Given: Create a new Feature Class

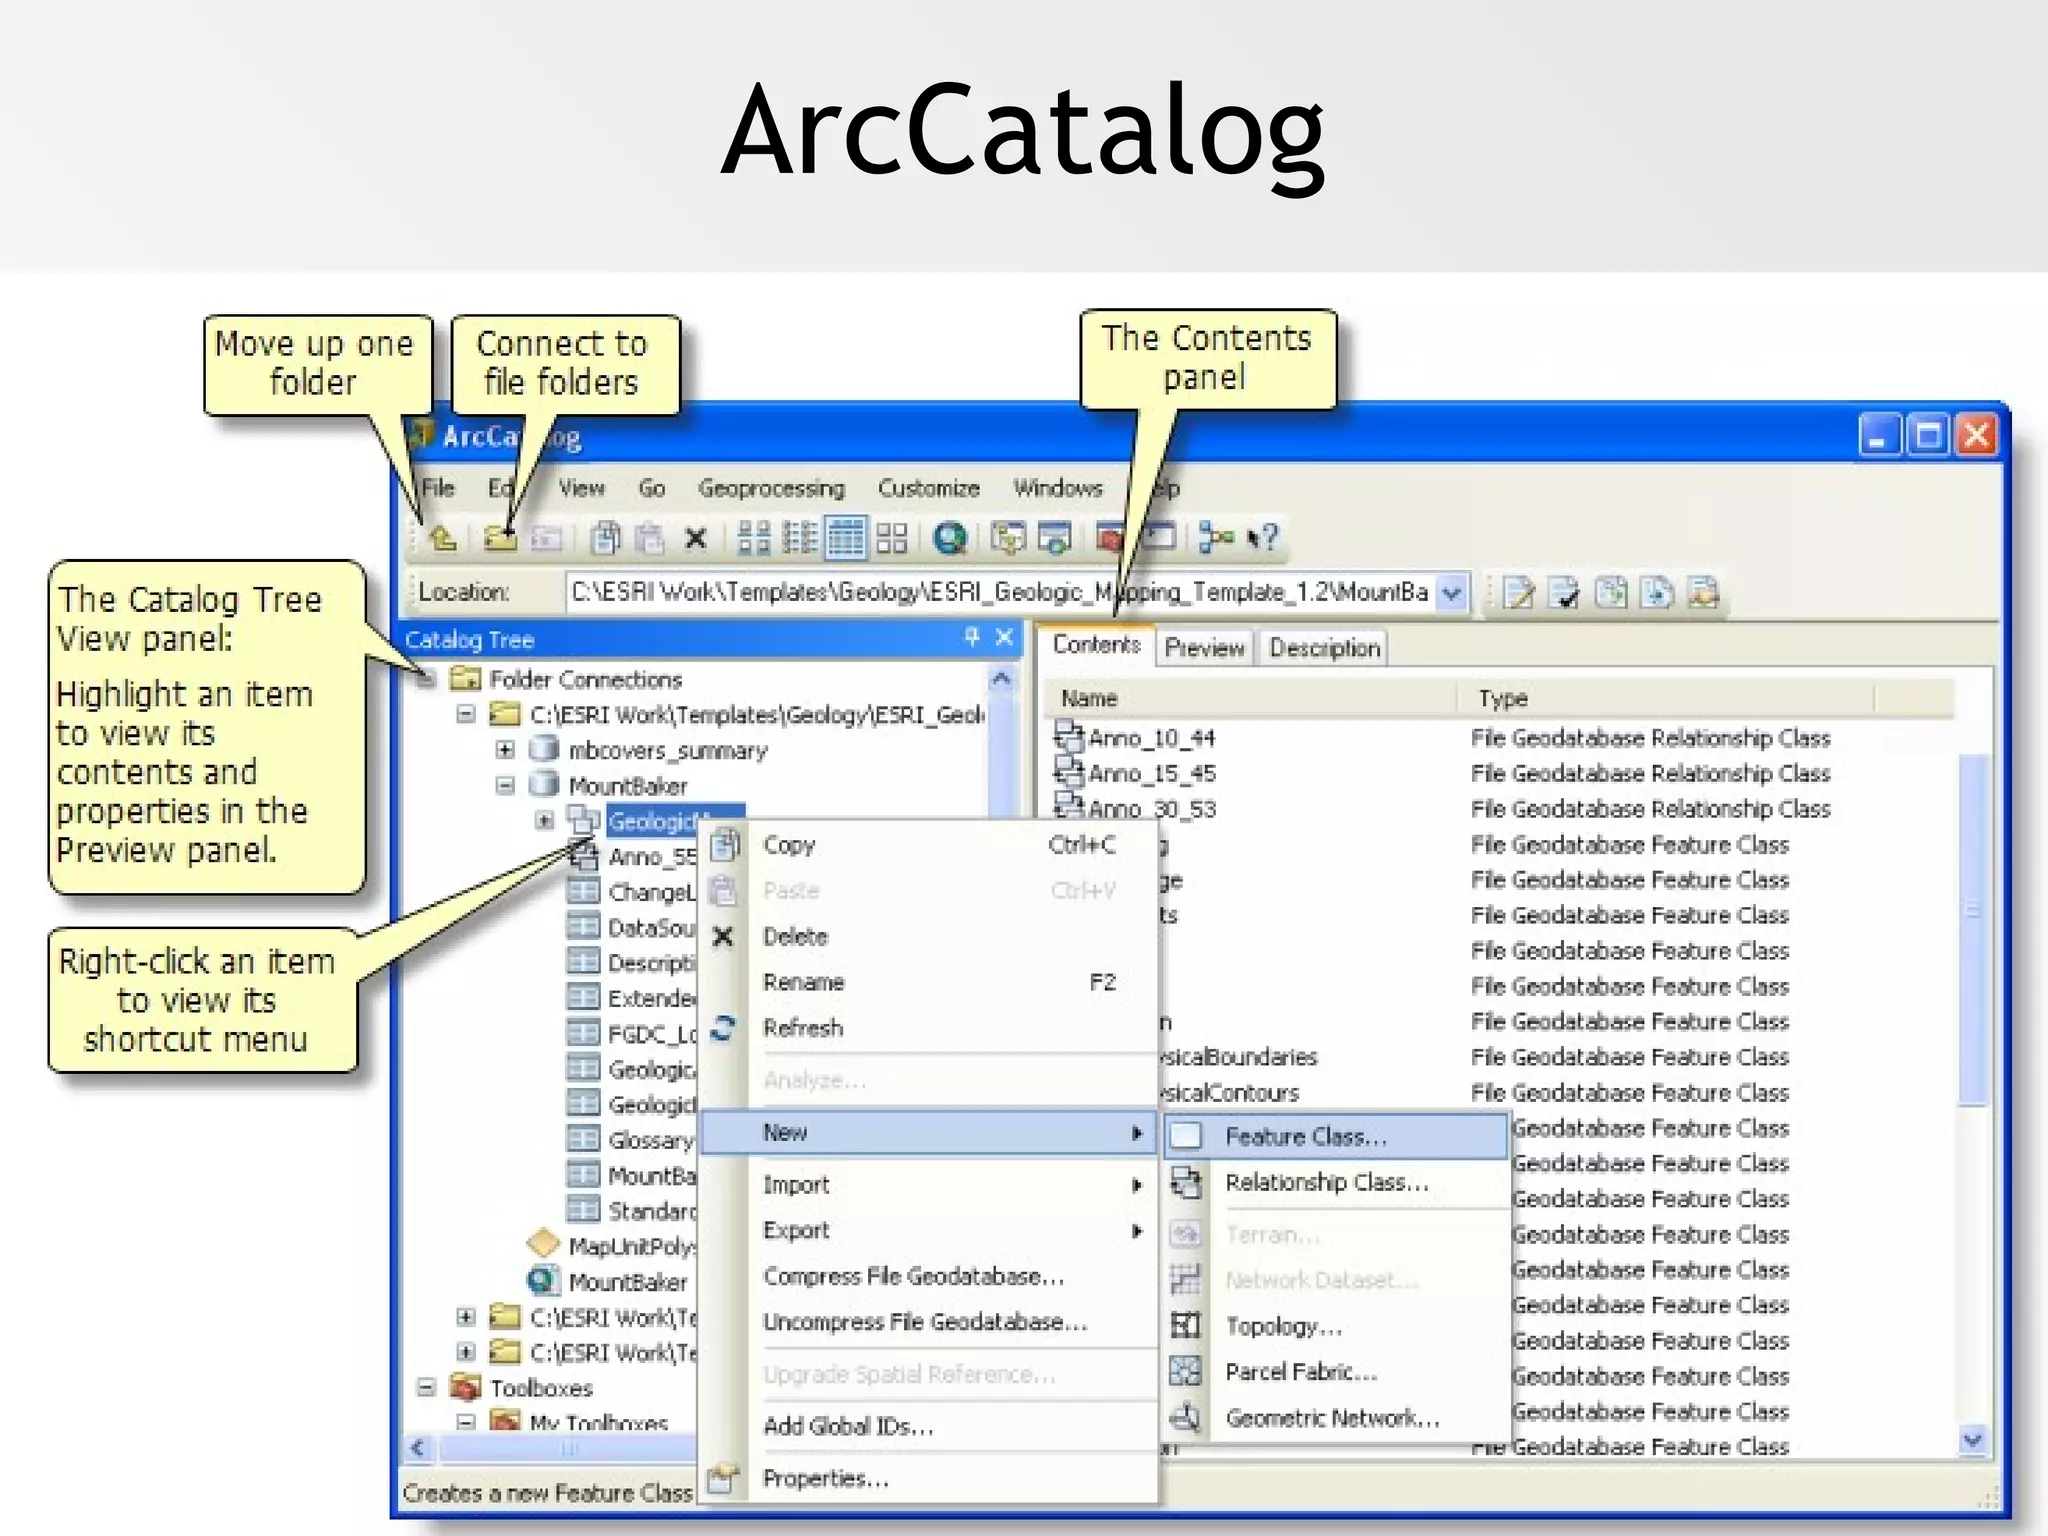Looking at the screenshot, I should pyautogui.click(x=1337, y=1136).
